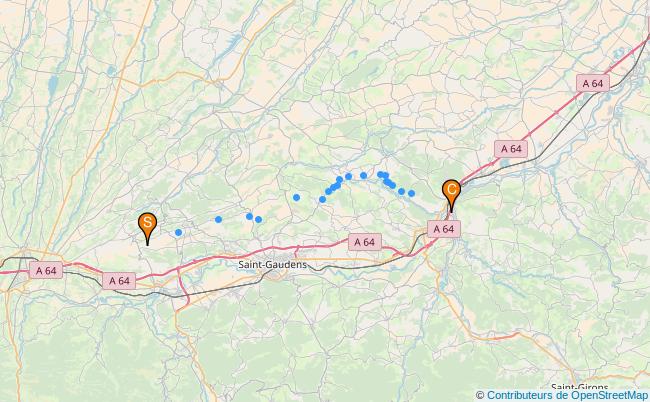This screenshot has width=650, height=402.
Task: Click the topmost A 64 road shield
Action: tap(593, 83)
